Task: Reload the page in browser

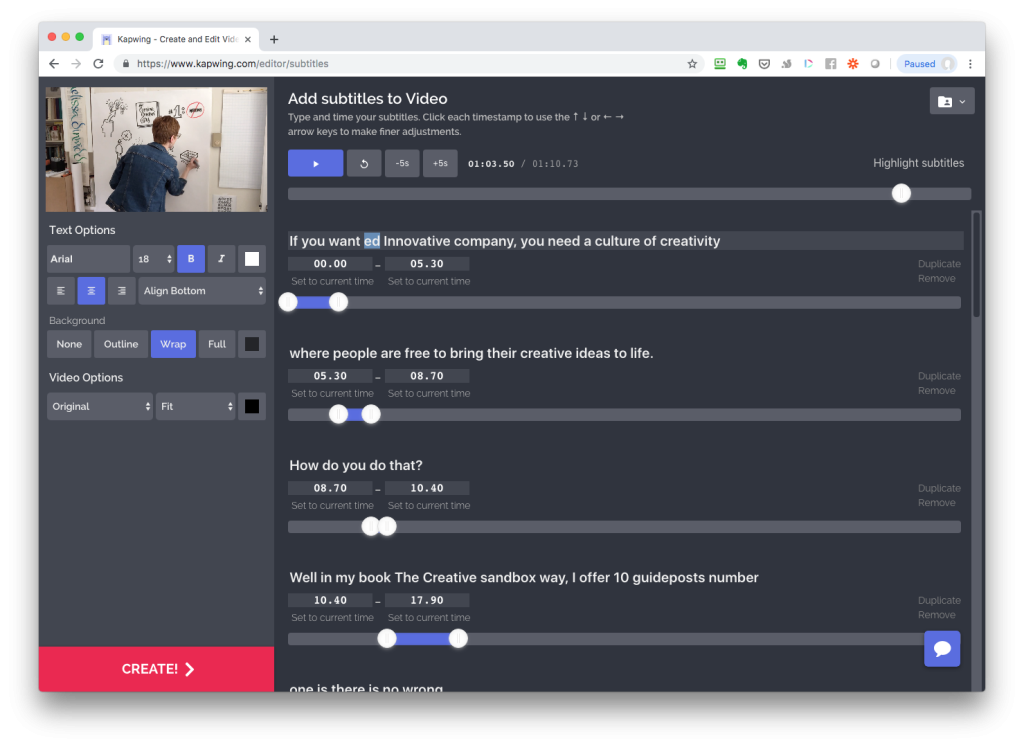Action: coord(98,64)
